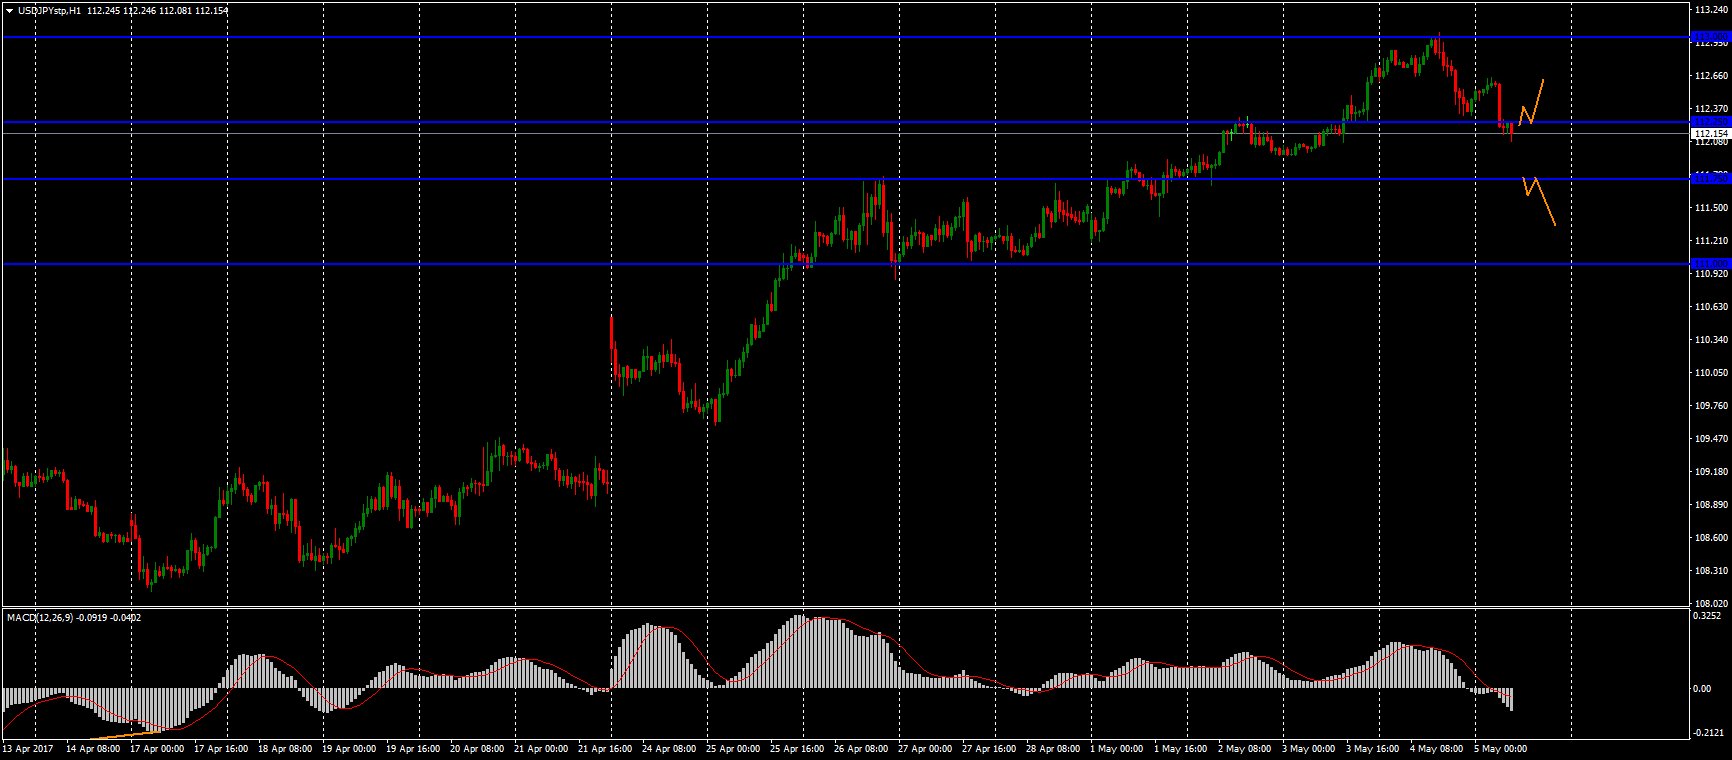Click the 113.240 price scale label
The width and height of the screenshot is (1732, 760).
1711,10
